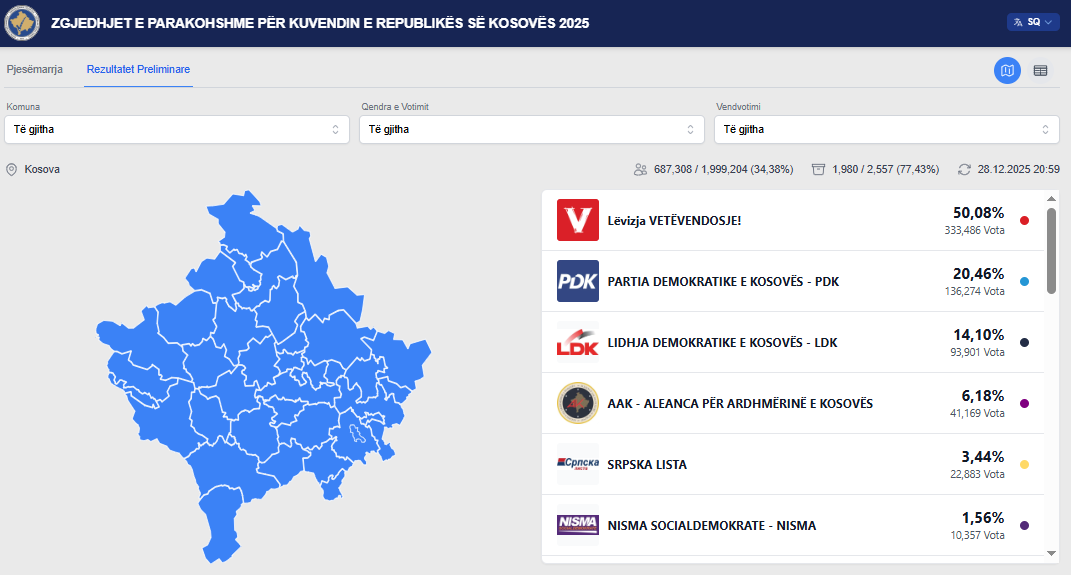The image size is (1071, 575).
Task: Switch to table view icon
Action: 1040,71
